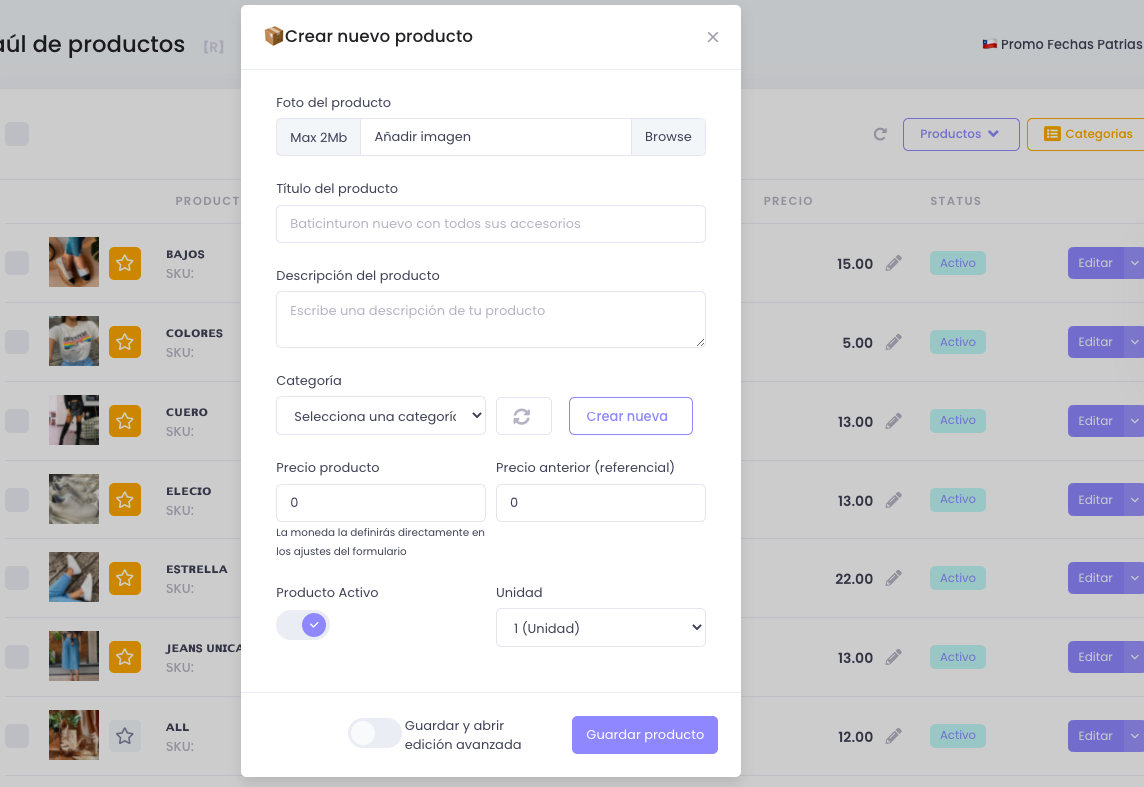
Task: Open Editar menu options for ESTRELLA product
Action: pos(1136,577)
